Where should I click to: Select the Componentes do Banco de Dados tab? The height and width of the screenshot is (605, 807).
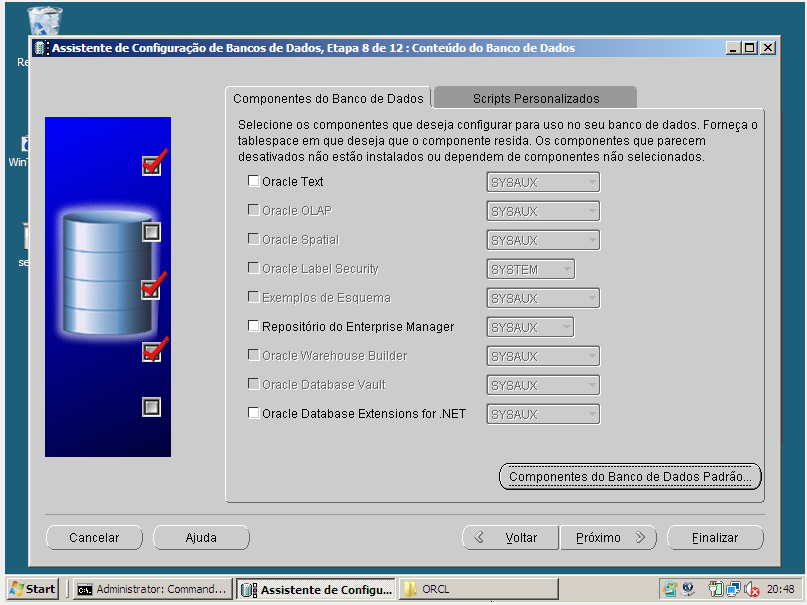329,99
